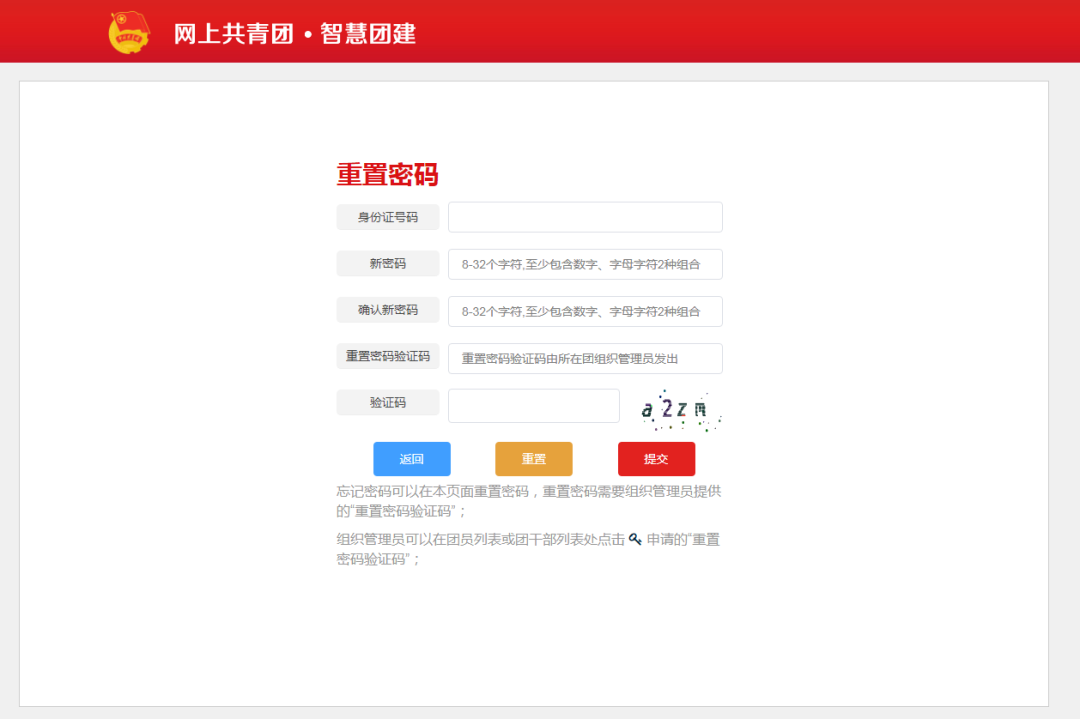Click the key icon in the help text
Viewport: 1080px width, 719px height.
[635, 540]
